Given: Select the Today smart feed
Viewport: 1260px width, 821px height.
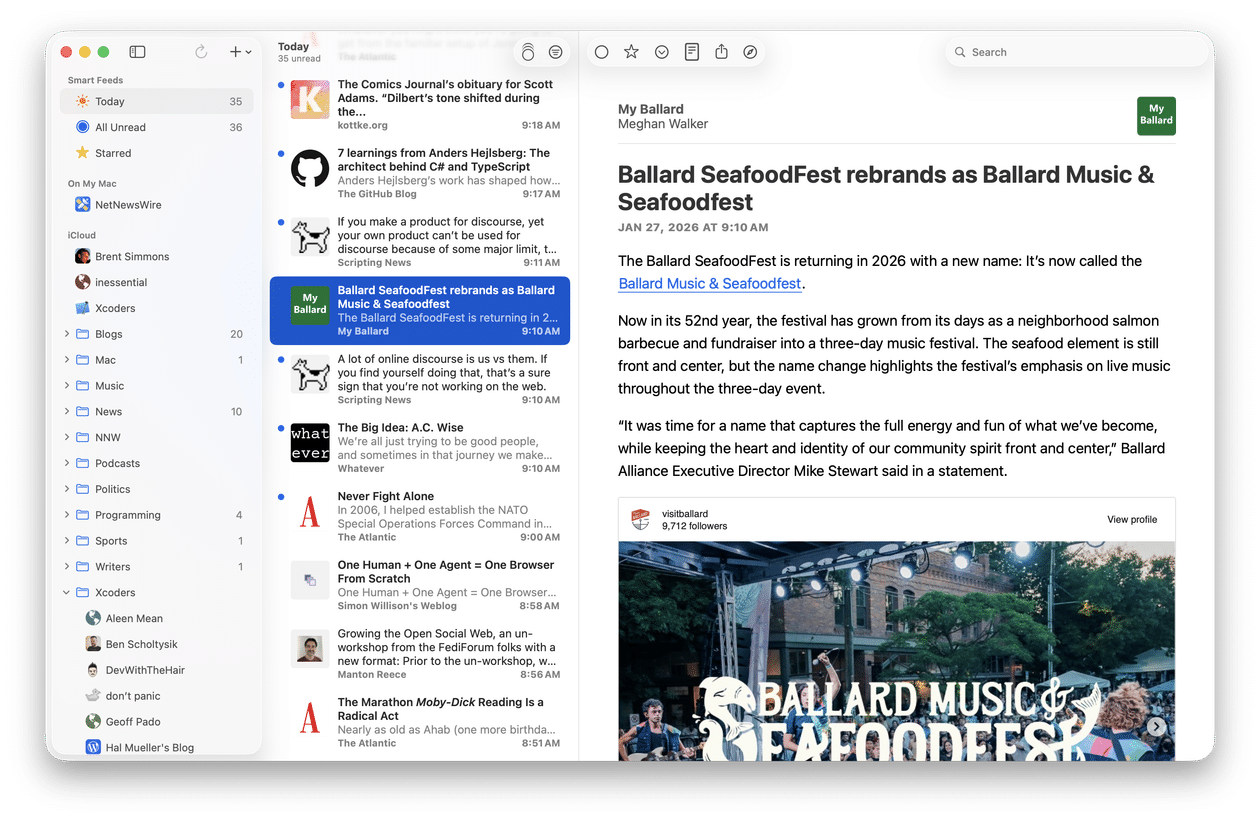Looking at the screenshot, I should point(110,101).
